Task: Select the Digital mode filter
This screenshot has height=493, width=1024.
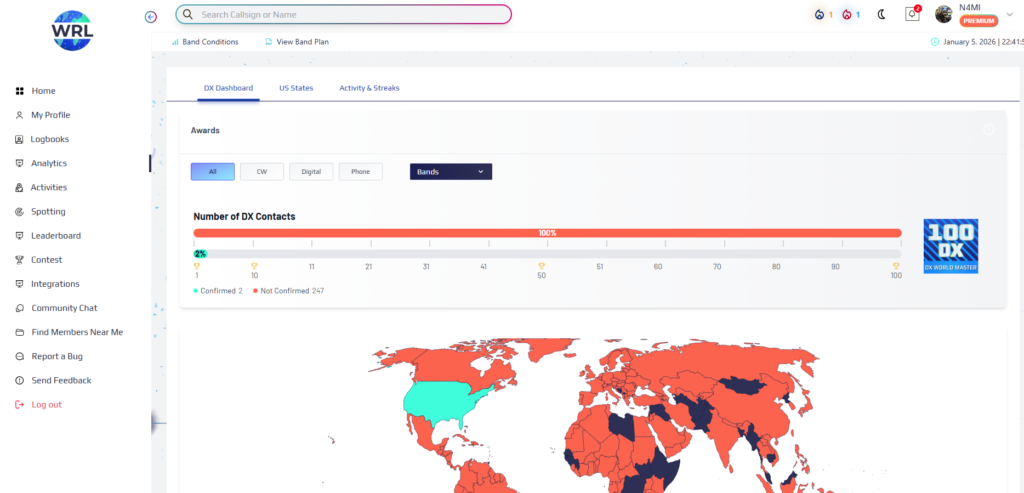Action: pyautogui.click(x=311, y=172)
